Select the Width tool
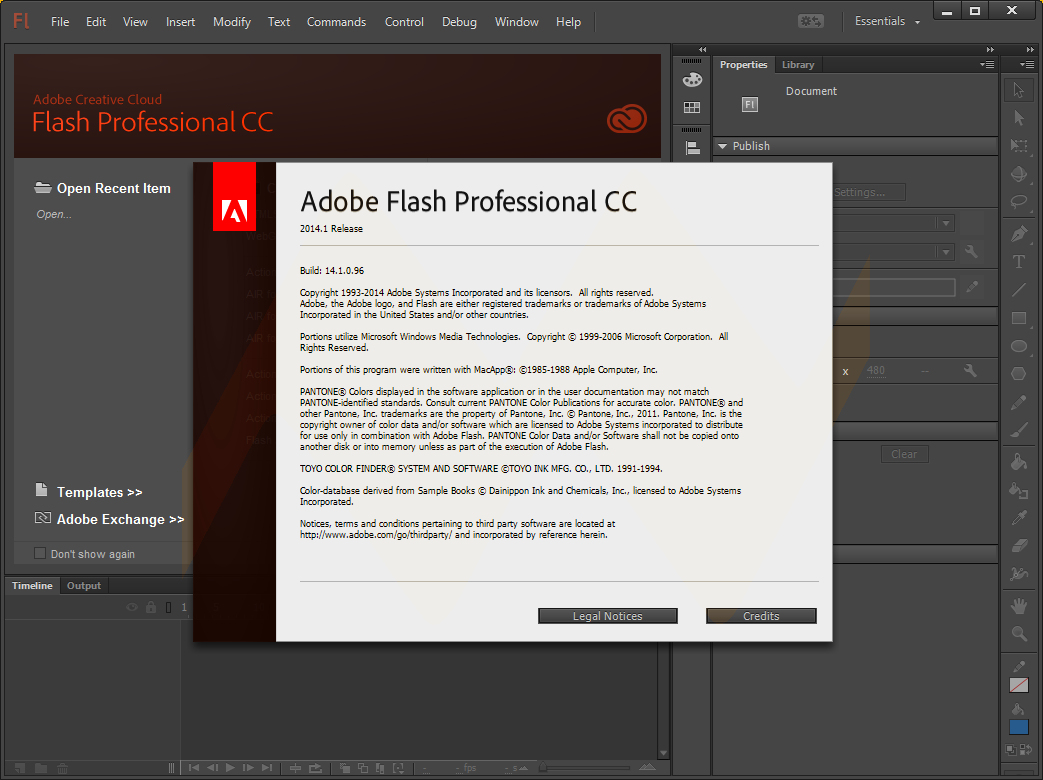Viewport: 1043px width, 780px height. [1018, 573]
